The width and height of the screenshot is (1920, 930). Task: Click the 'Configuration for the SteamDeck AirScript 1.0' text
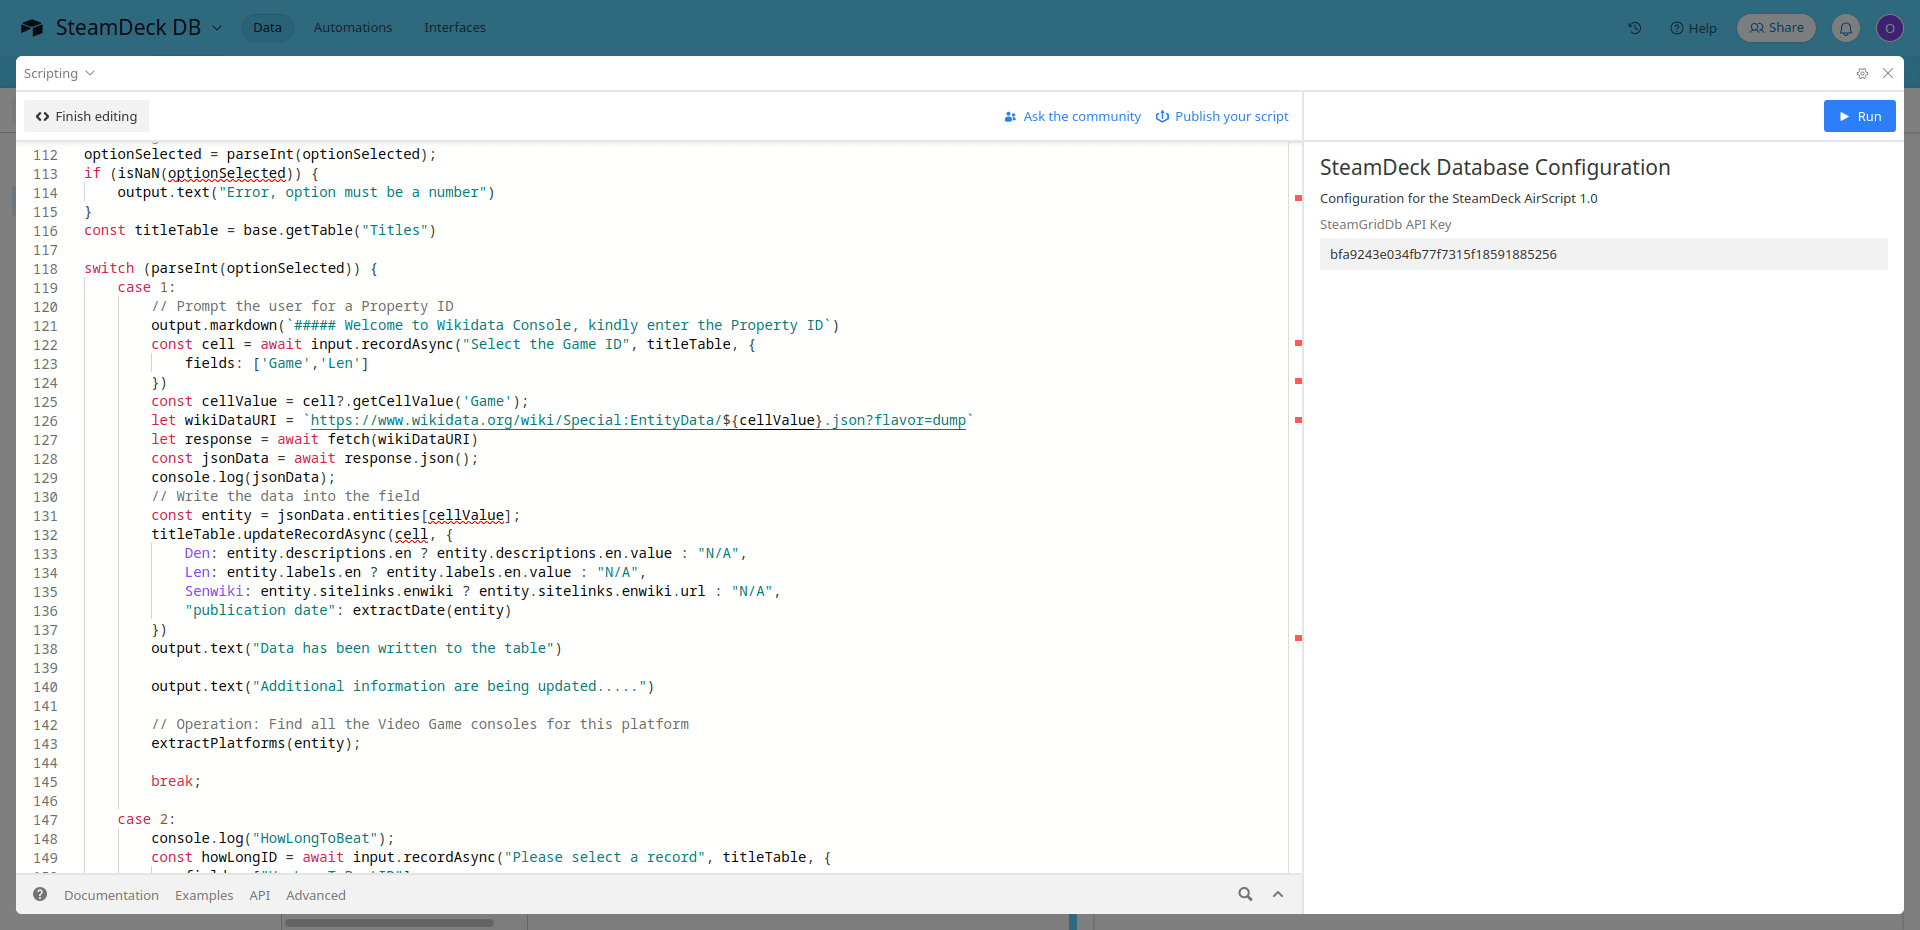(1459, 199)
